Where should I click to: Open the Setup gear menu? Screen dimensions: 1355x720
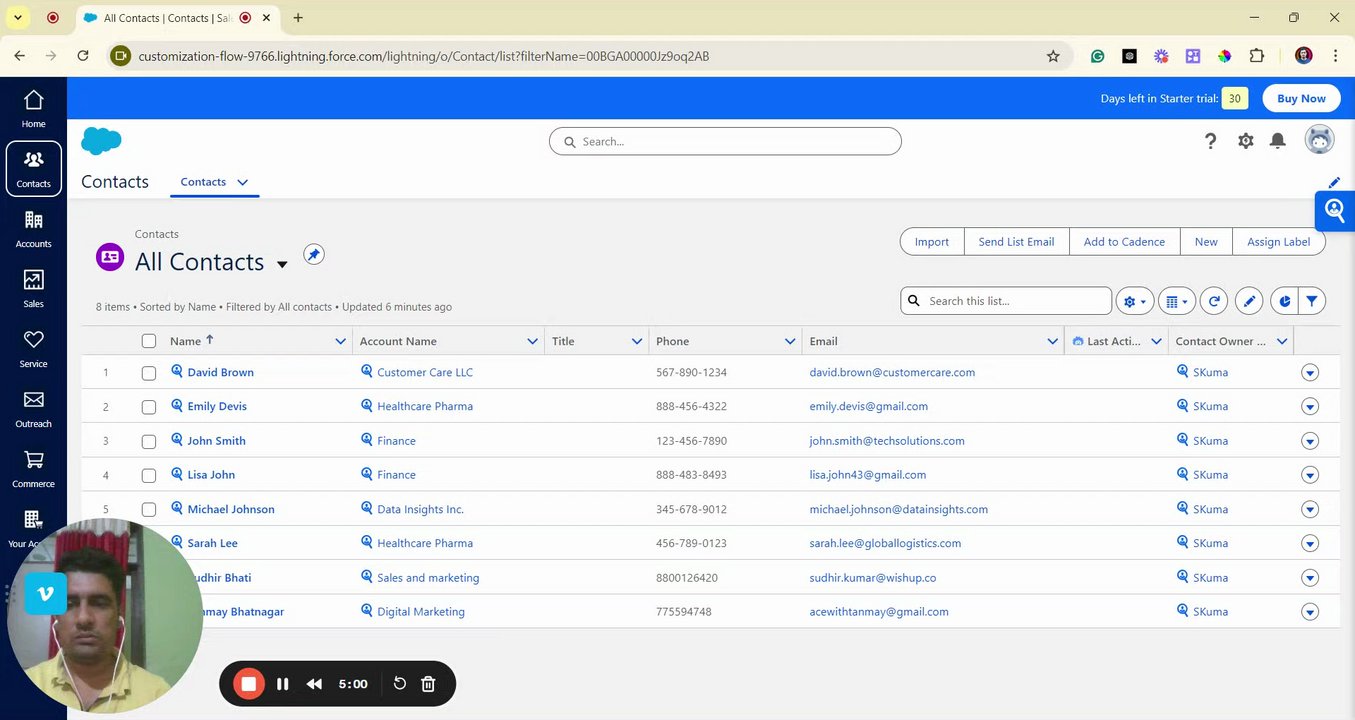pos(1245,141)
